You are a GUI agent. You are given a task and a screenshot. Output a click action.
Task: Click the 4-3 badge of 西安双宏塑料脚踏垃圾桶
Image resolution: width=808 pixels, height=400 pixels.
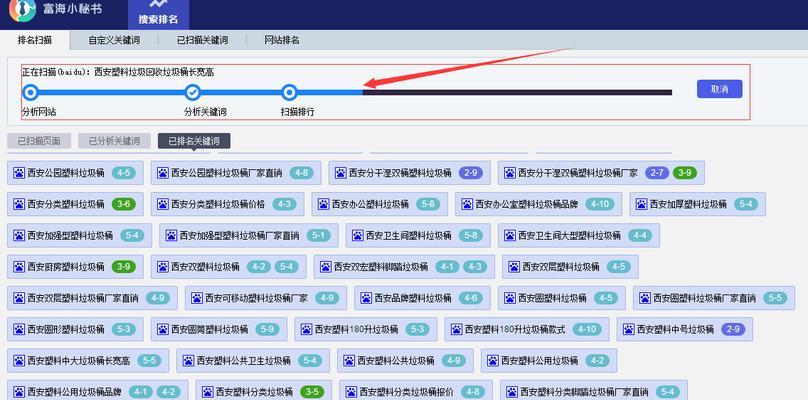tap(475, 266)
